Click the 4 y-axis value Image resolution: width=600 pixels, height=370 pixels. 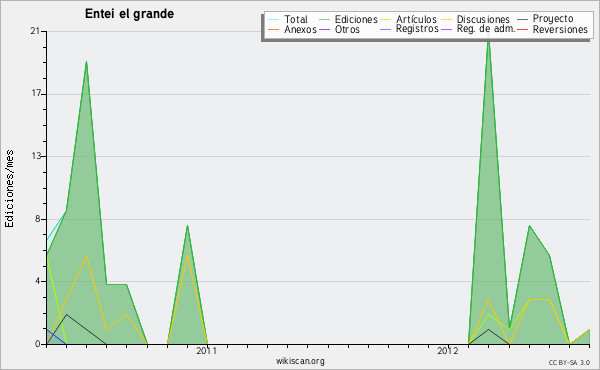pos(38,281)
